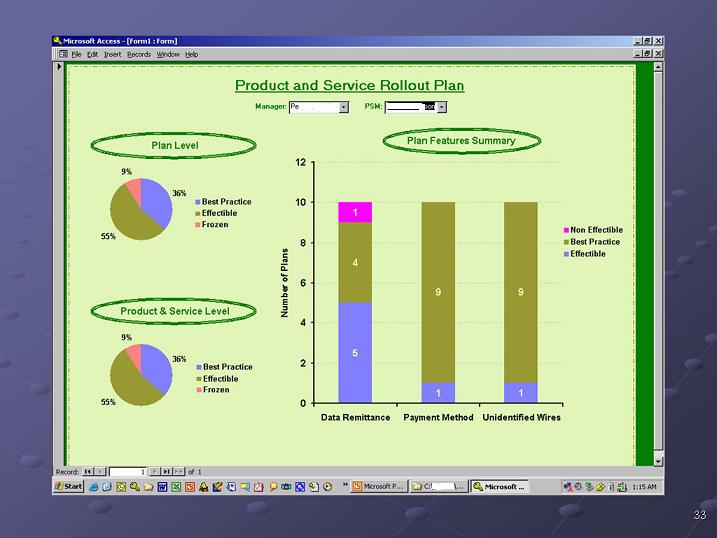Expand the PSM dropdown list
Image resolution: width=717 pixels, height=538 pixels.
coord(442,106)
